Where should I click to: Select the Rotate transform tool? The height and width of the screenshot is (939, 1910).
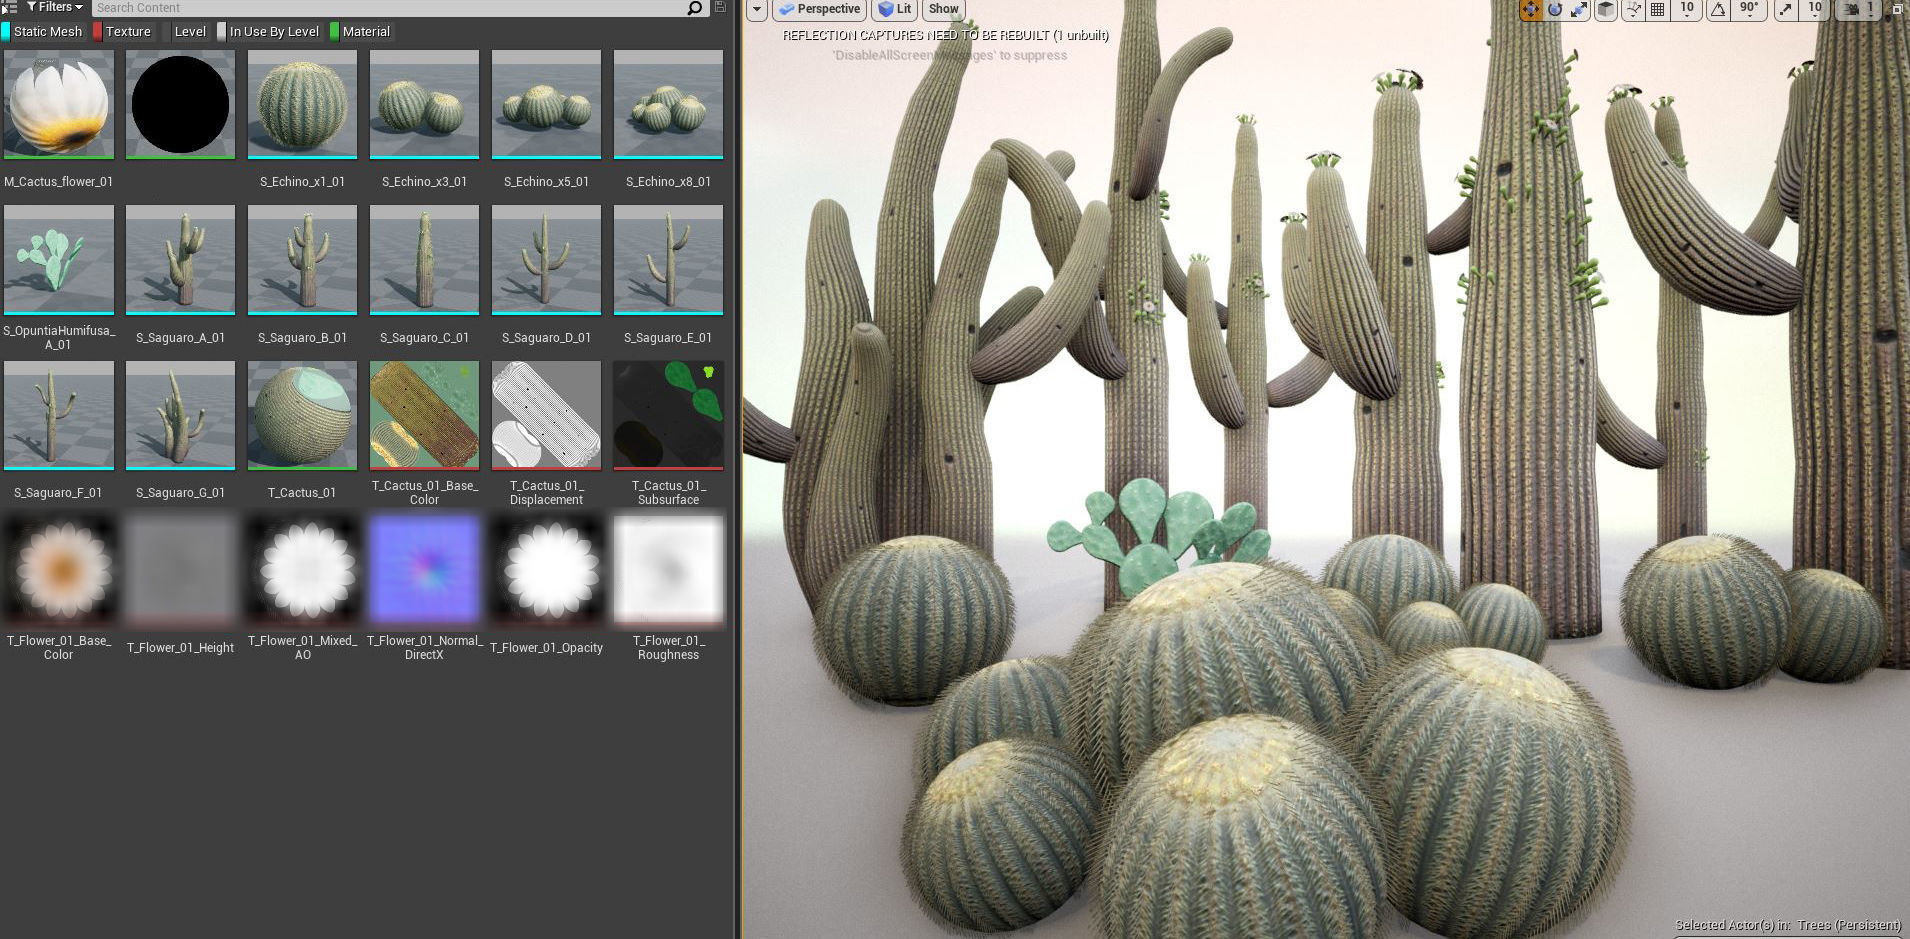coord(1555,9)
